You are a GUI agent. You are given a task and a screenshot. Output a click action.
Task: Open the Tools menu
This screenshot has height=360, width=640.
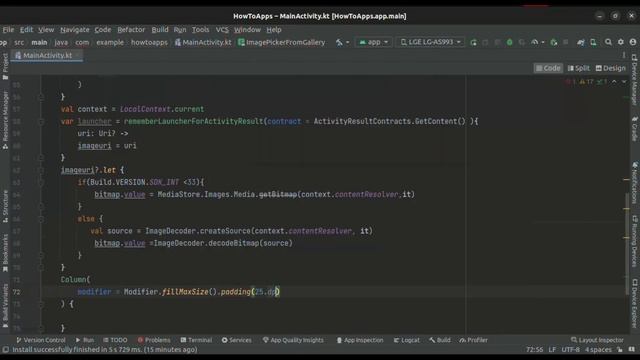pos(200,29)
